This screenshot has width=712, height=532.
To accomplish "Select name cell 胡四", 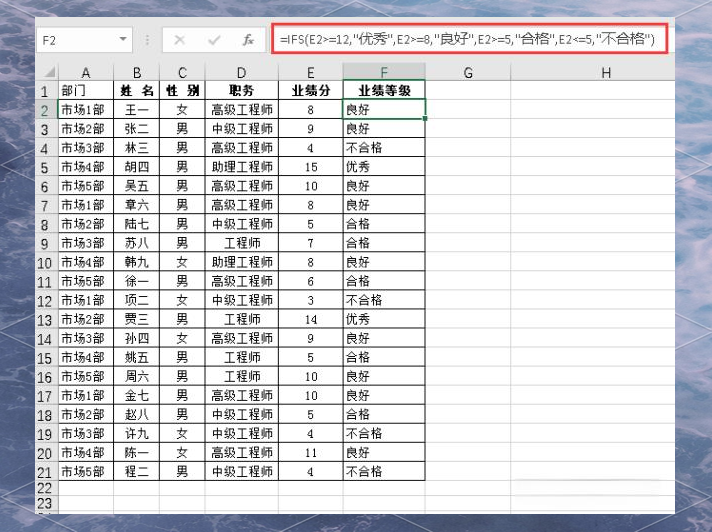I will pyautogui.click(x=137, y=167).
